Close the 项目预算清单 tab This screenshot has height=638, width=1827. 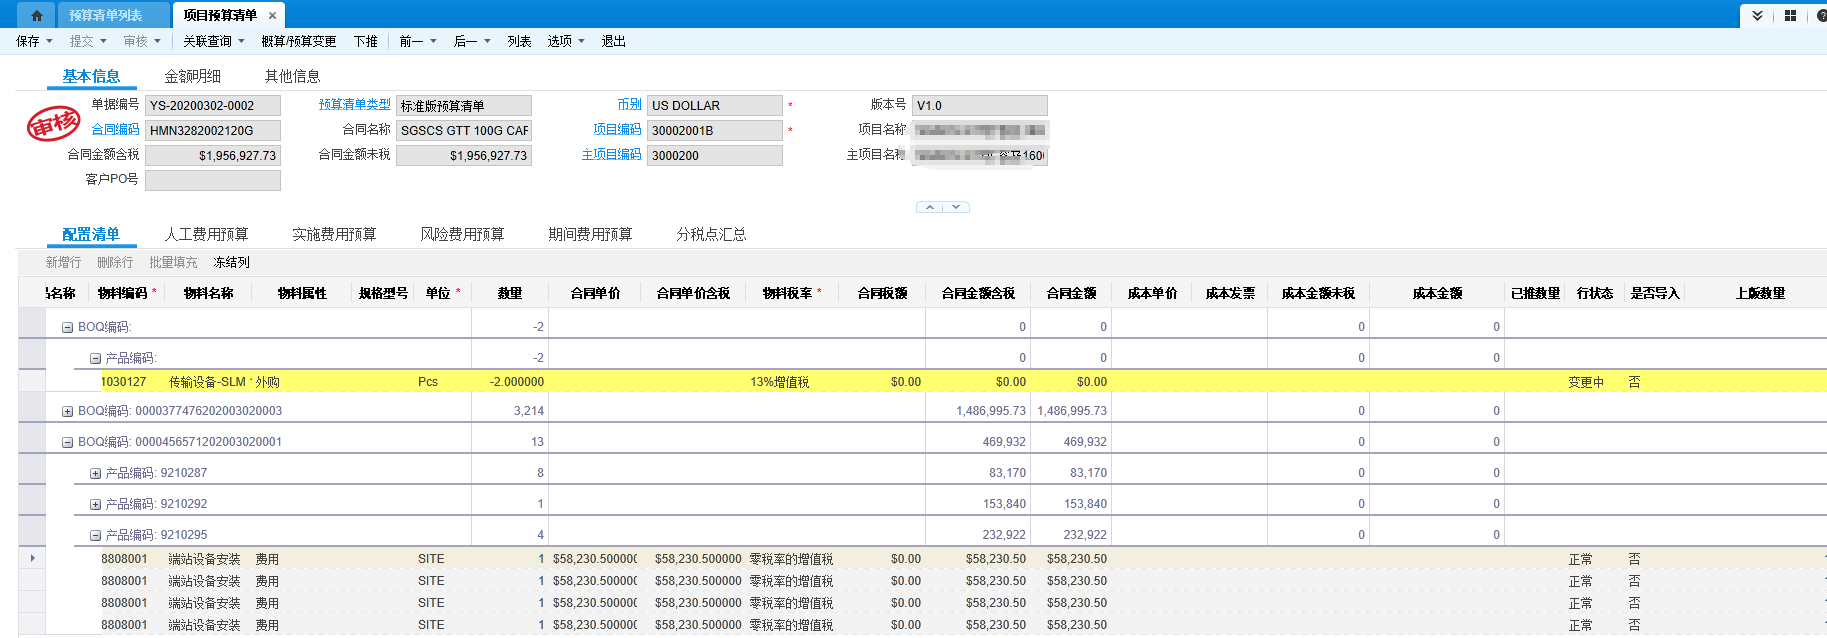pos(272,16)
